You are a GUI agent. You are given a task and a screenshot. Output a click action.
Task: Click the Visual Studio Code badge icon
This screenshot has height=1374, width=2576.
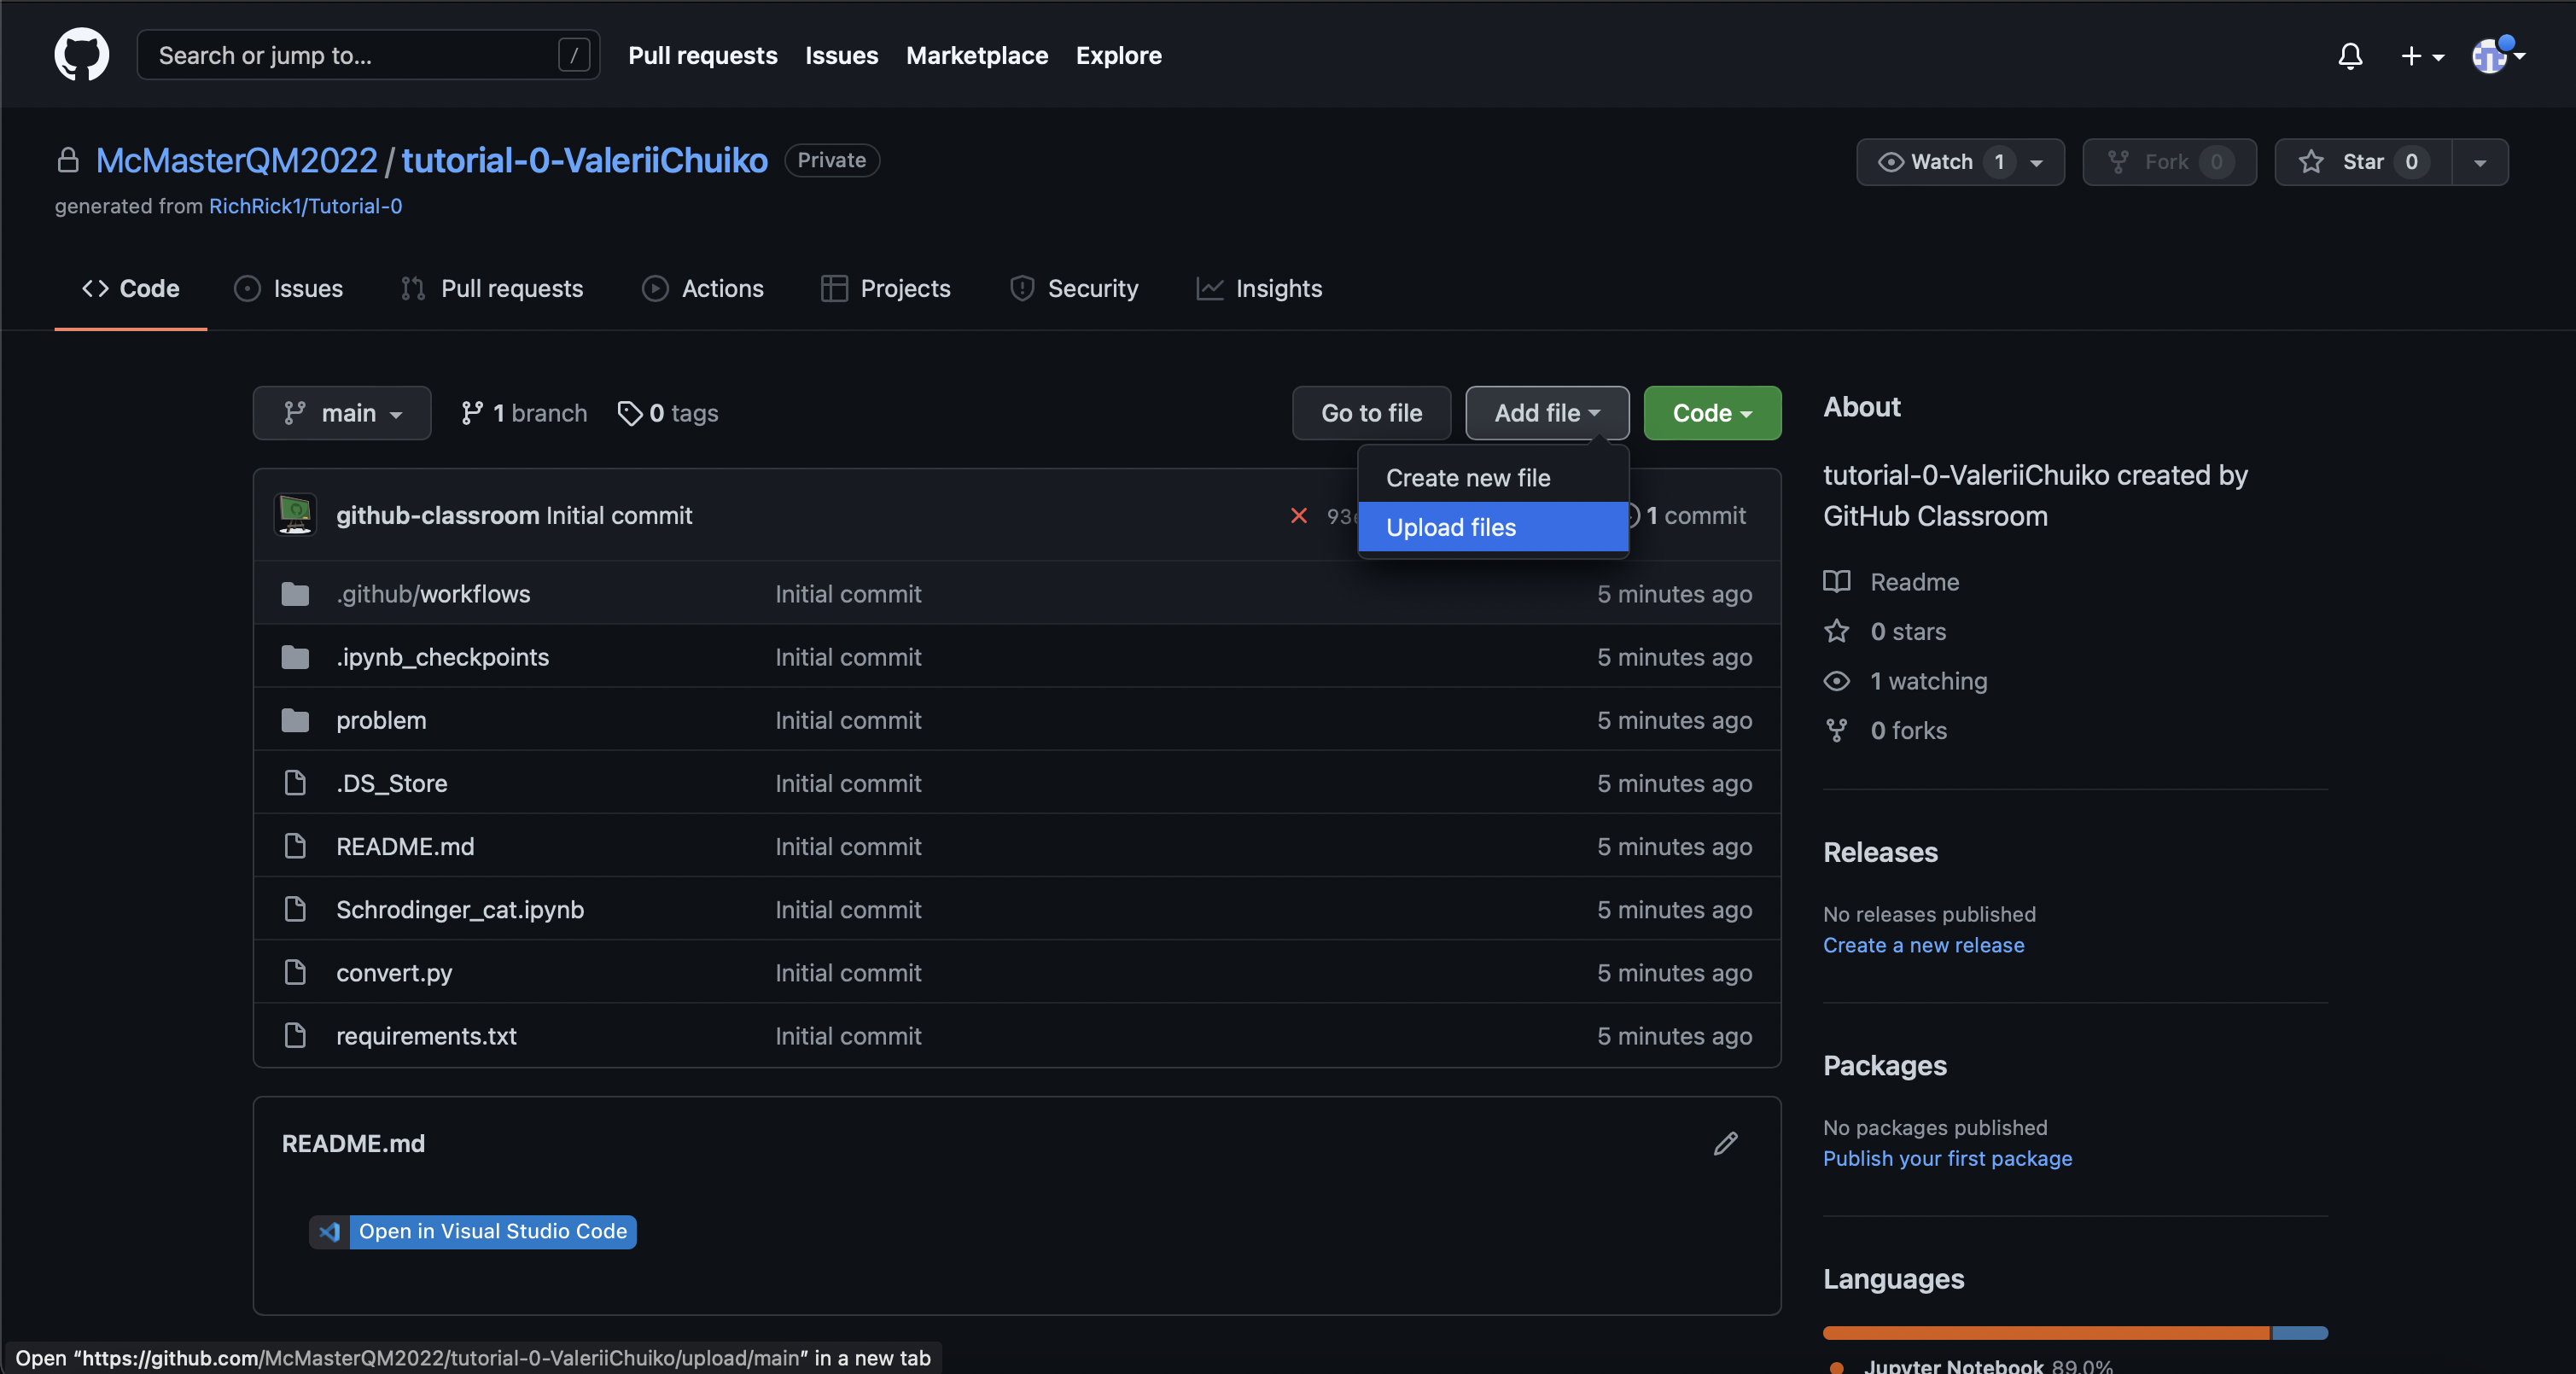point(329,1232)
